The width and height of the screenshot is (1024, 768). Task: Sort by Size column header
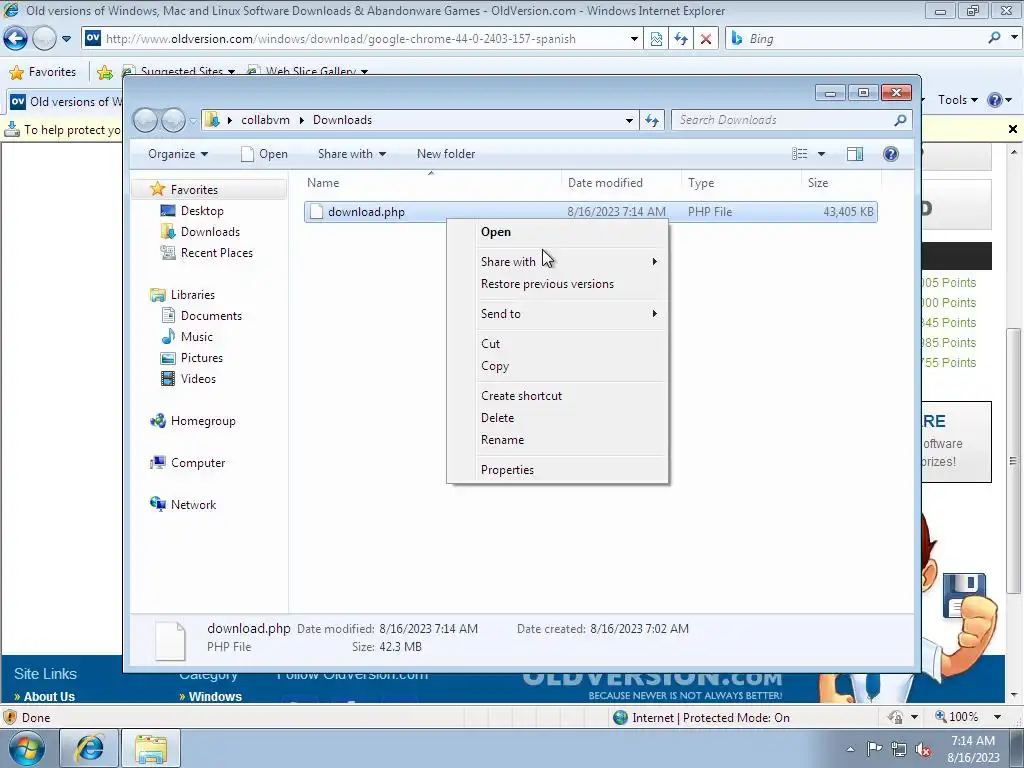tap(841, 183)
